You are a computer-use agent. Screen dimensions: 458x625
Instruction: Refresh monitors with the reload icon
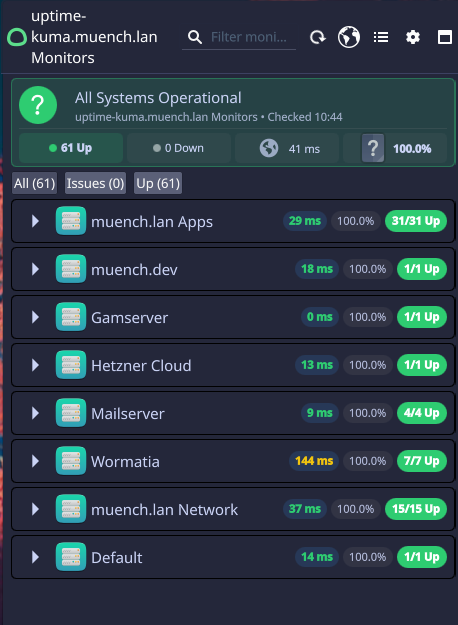(x=318, y=37)
